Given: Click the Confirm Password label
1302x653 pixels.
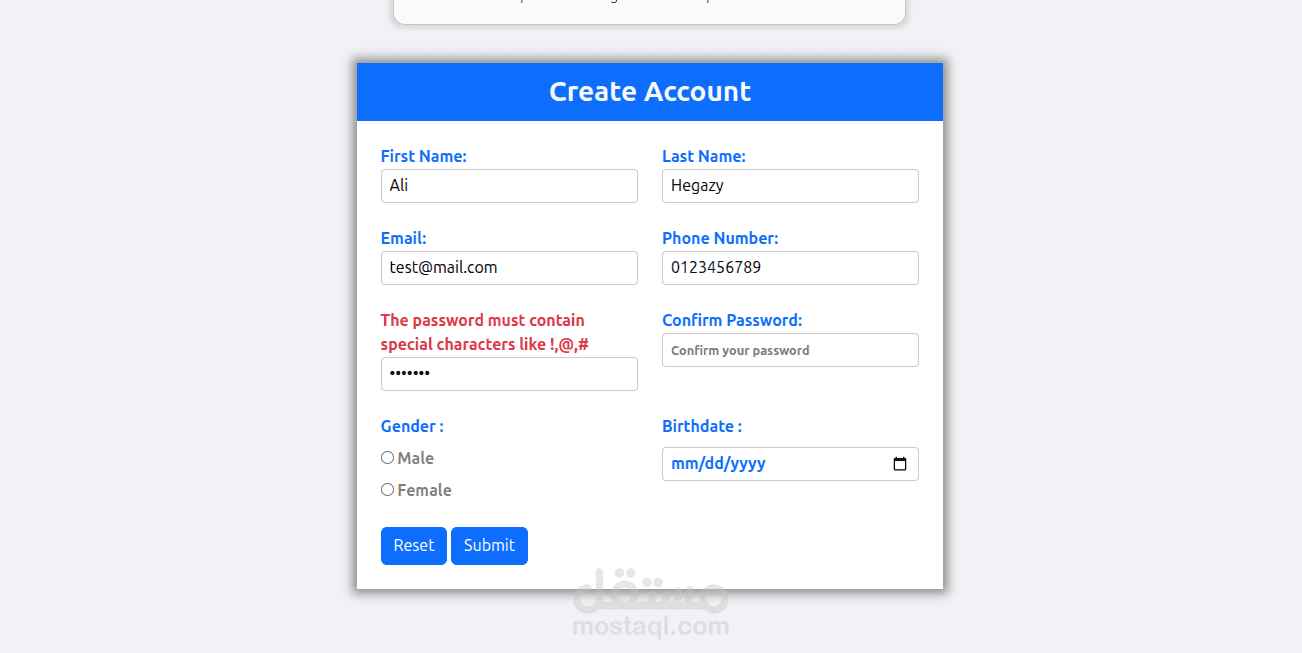Looking at the screenshot, I should point(732,320).
